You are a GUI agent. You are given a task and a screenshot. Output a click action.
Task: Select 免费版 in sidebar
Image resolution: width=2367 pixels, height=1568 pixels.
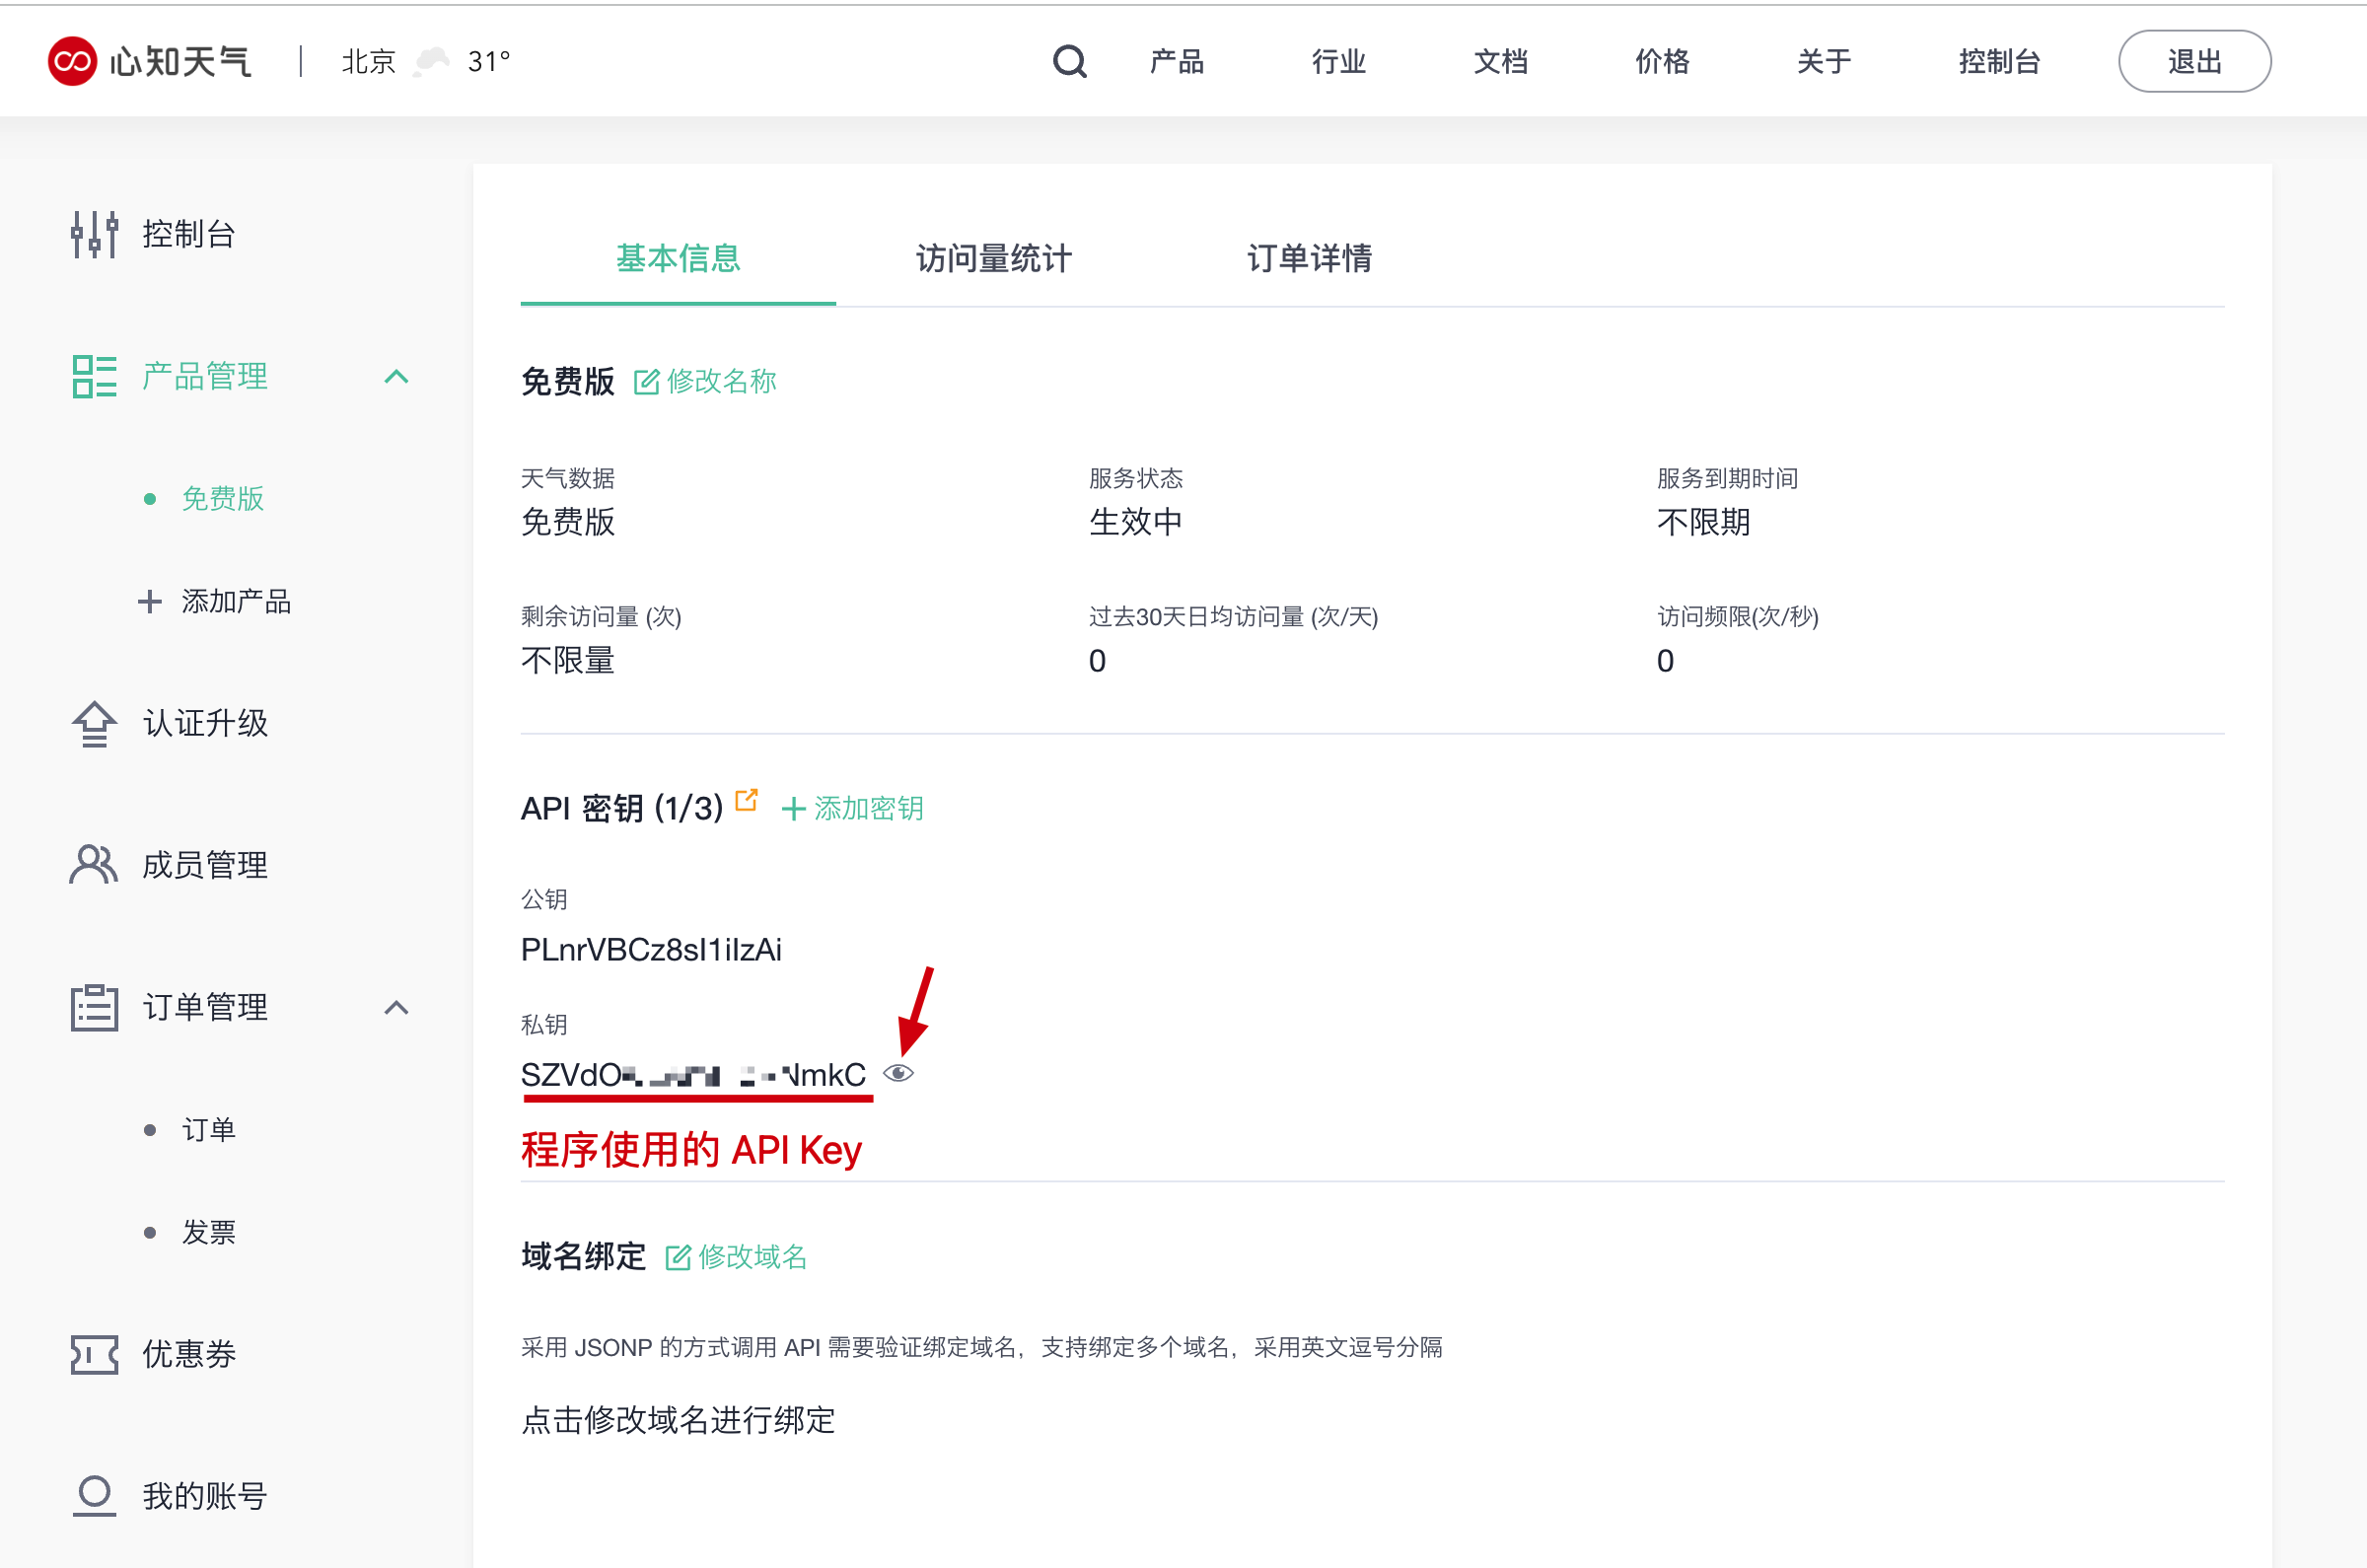coord(222,498)
